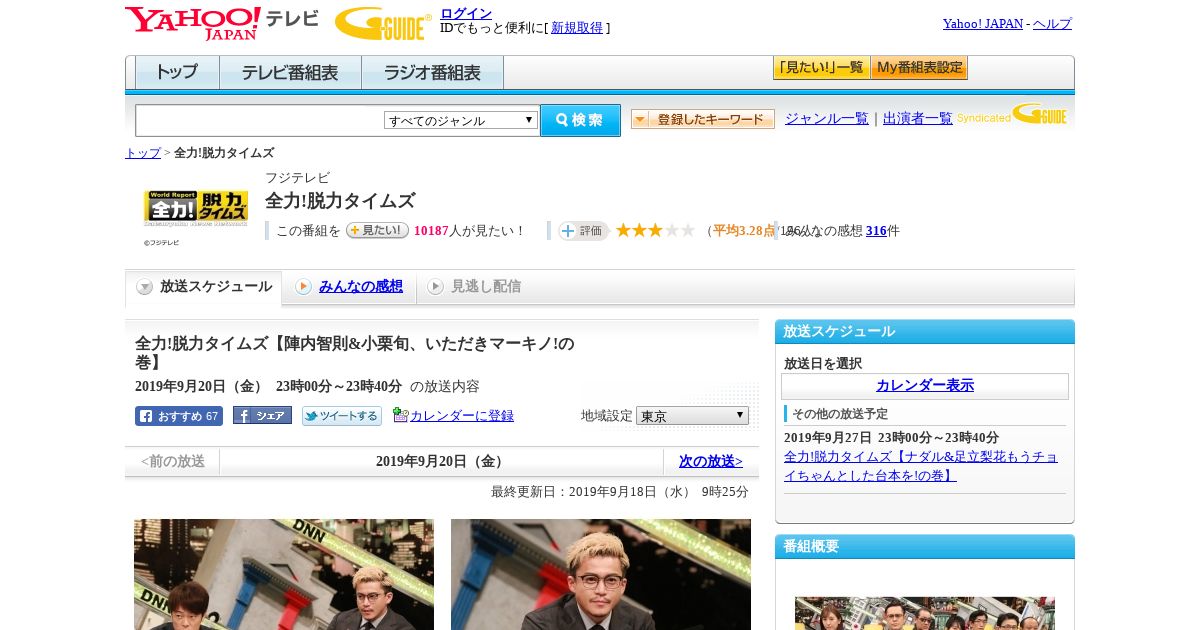Go to 次の放送 next broadcast
Viewport: 1200px width, 630px height.
pyautogui.click(x=711, y=462)
